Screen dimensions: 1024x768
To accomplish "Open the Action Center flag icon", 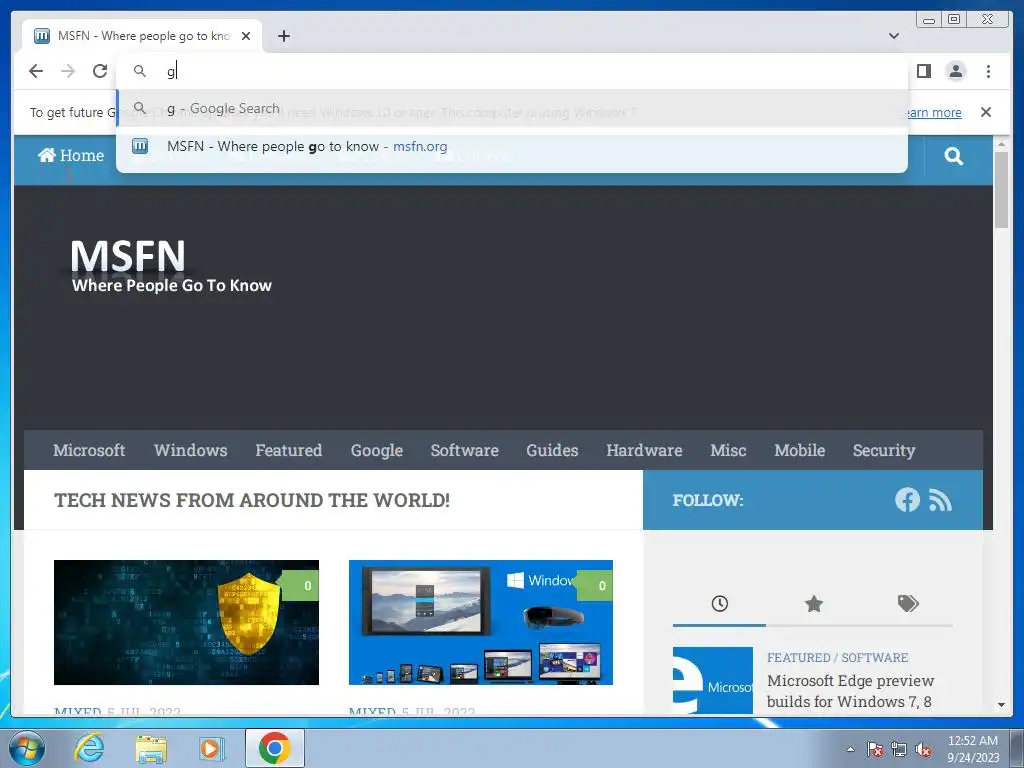I will click(874, 749).
